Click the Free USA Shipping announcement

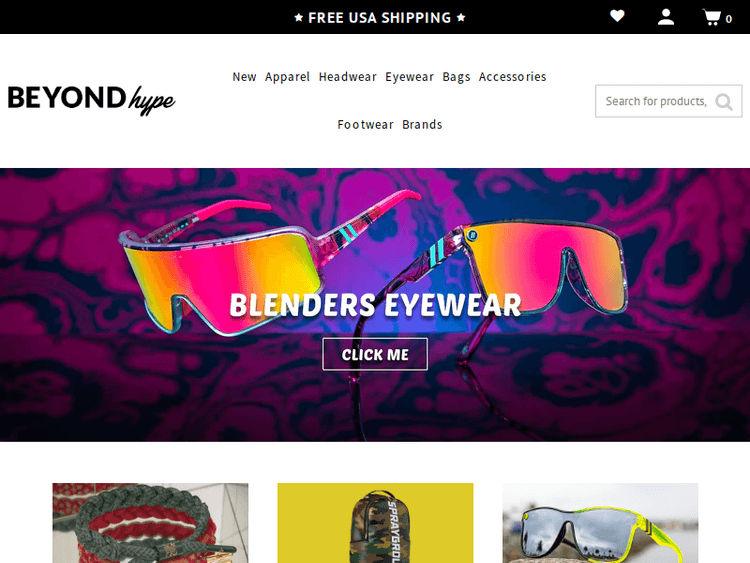point(379,18)
